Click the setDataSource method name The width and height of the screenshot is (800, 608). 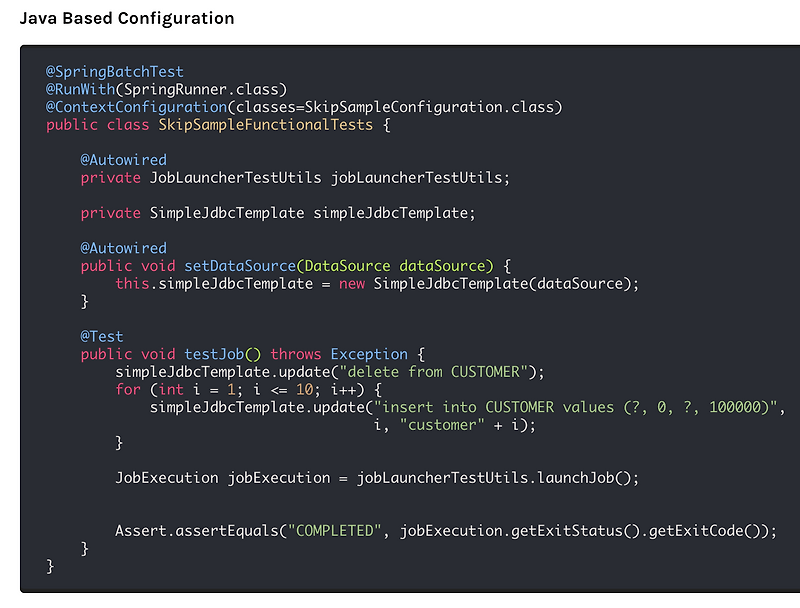click(x=240, y=266)
